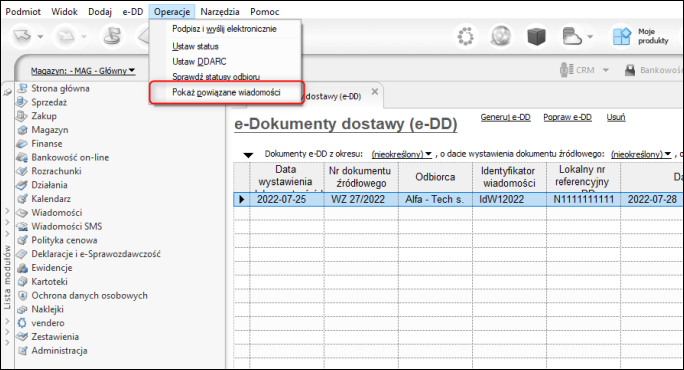Screen dimensions: 684x370
Task: Click the Popraw e-DD link
Action: 567,117
